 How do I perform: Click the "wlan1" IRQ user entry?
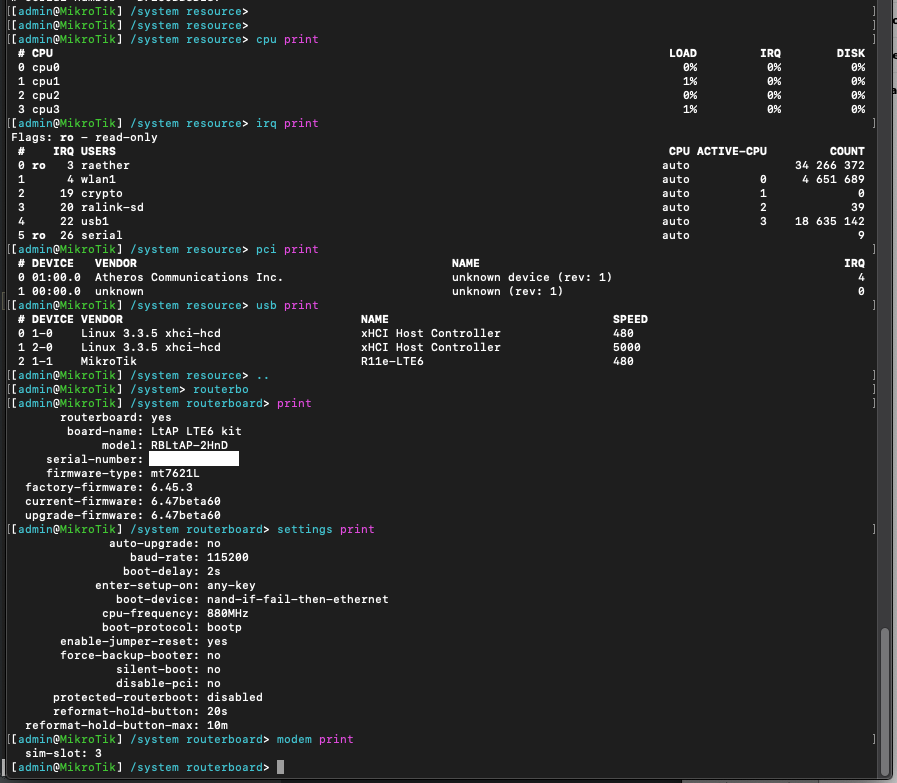click(98, 180)
